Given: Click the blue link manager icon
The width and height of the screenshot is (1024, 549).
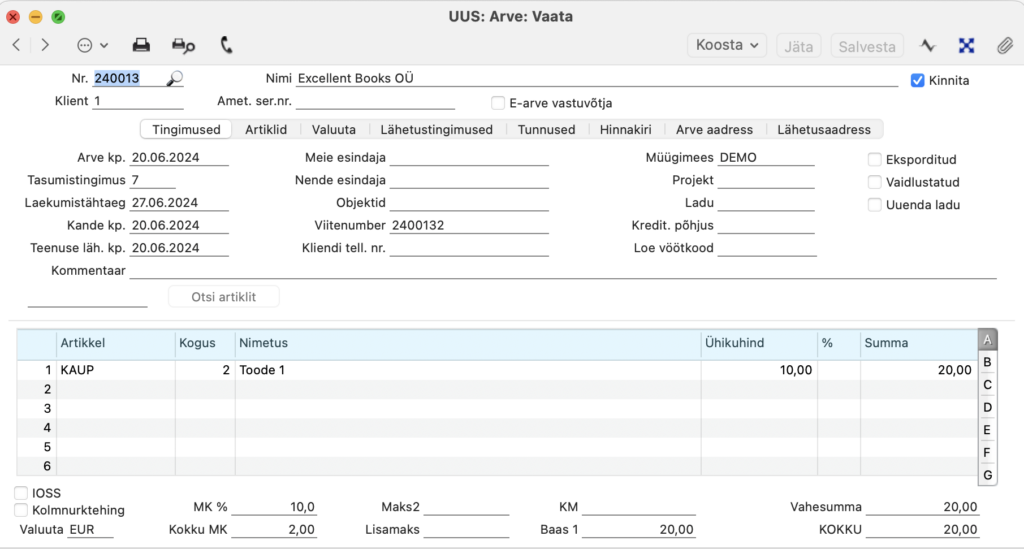Looking at the screenshot, I should pyautogui.click(x=967, y=46).
